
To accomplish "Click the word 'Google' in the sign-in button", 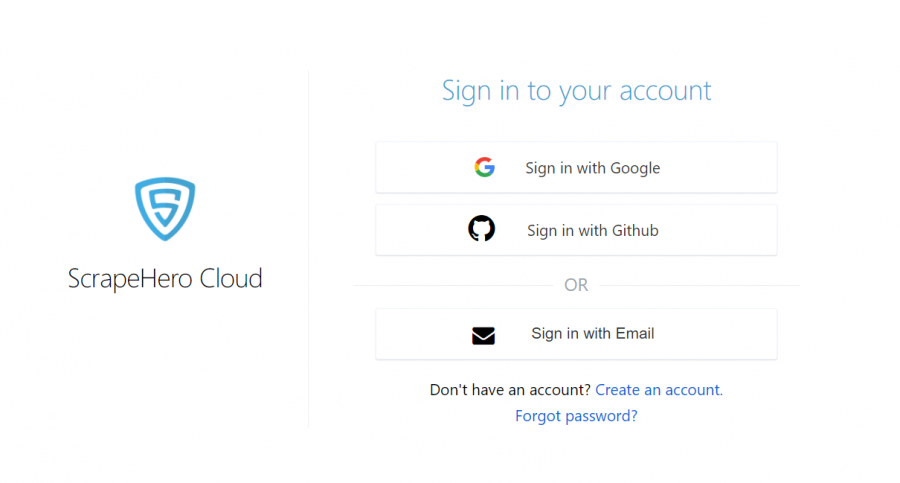I will point(635,168).
